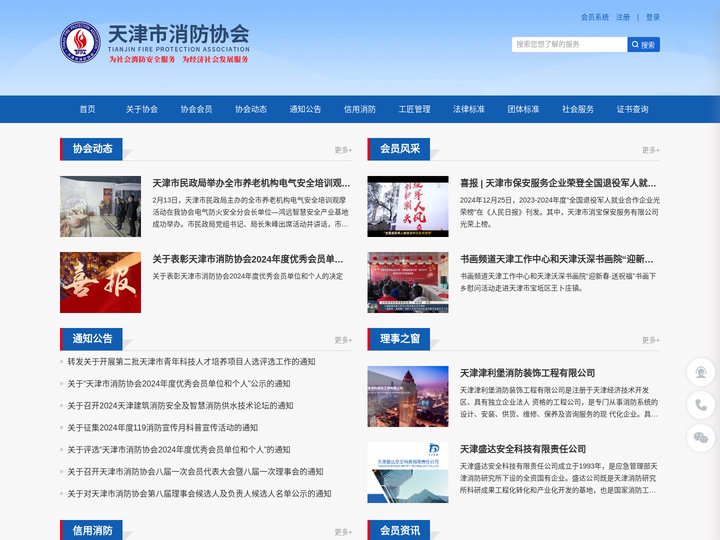
Task: Open thumbnail of 书画频道天津工作中心 article
Action: [x=408, y=282]
